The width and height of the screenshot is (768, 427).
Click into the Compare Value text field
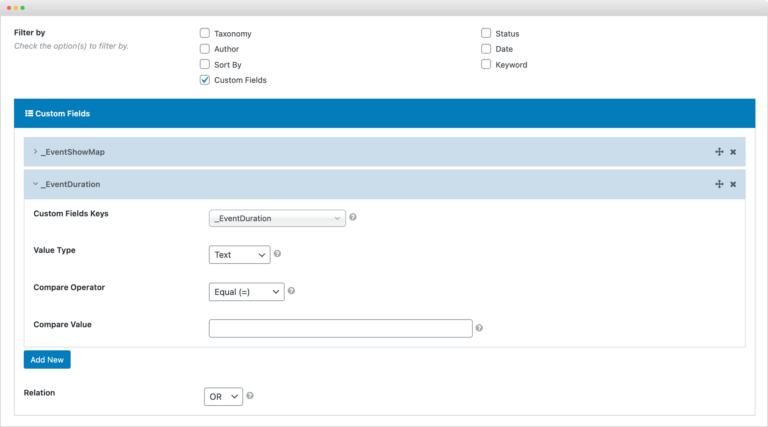point(340,328)
